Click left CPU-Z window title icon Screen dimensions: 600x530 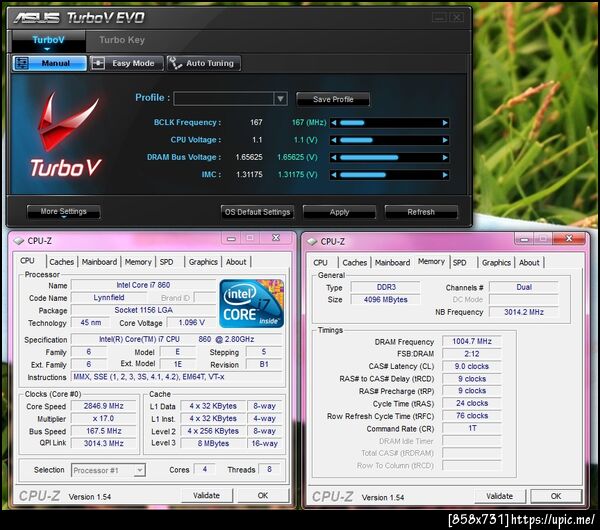tap(19, 241)
